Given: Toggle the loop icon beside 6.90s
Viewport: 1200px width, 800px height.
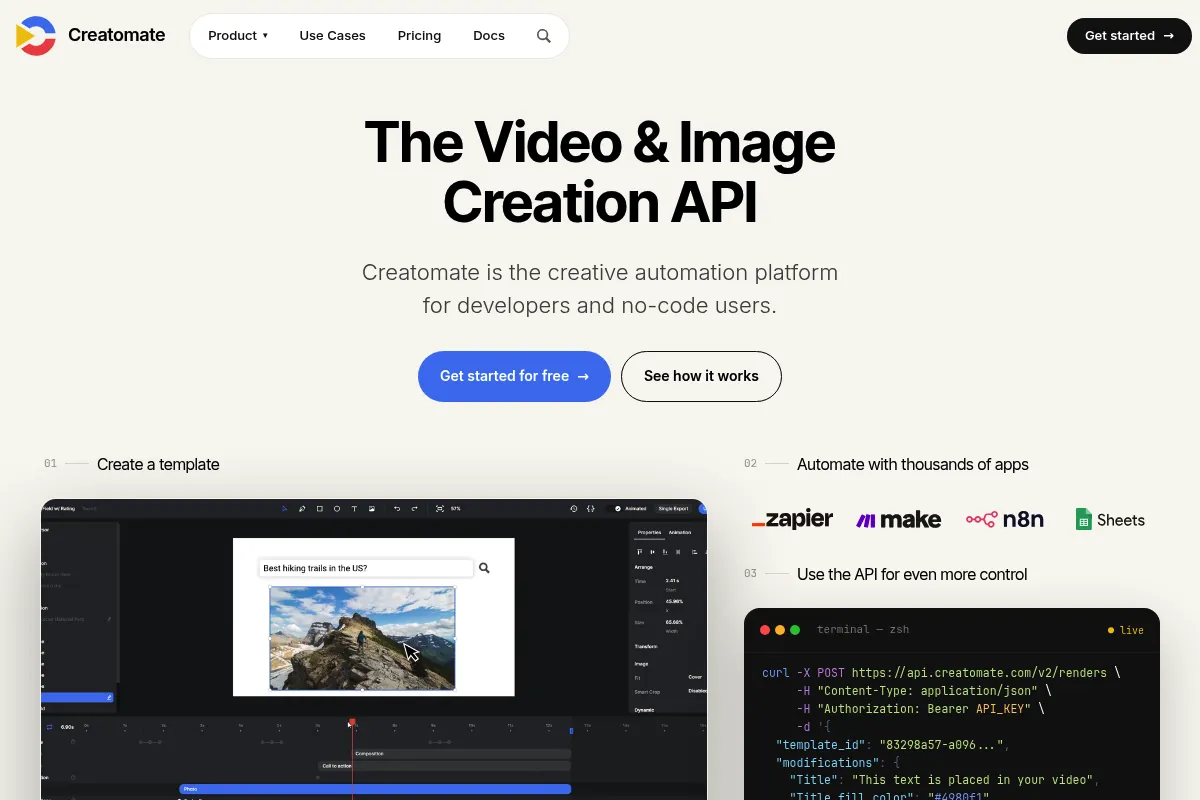Looking at the screenshot, I should click(50, 727).
